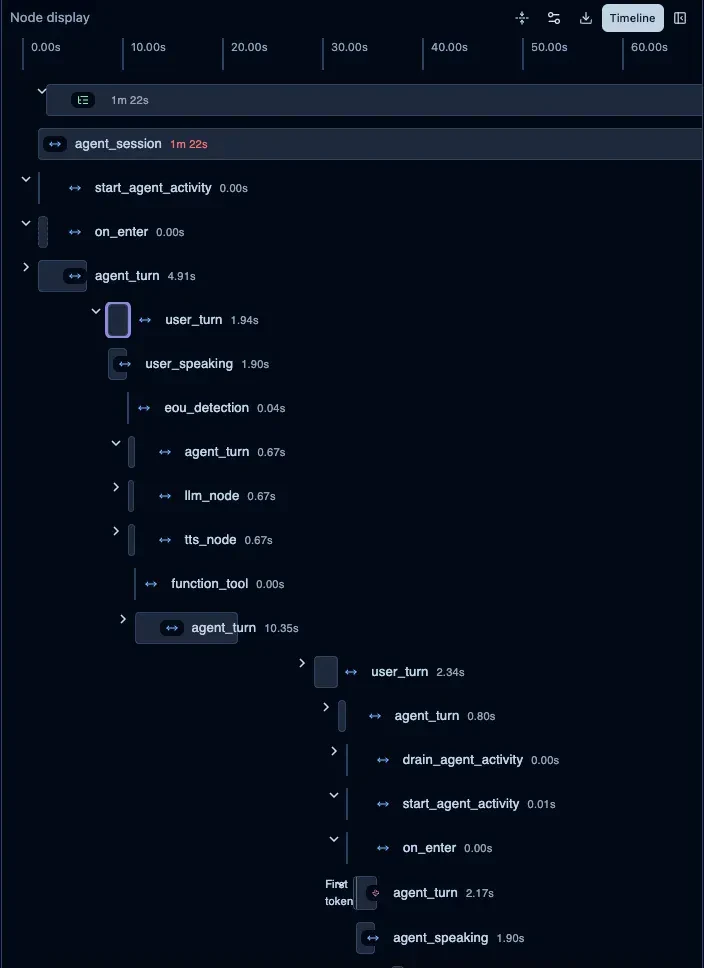This screenshot has height=968, width=704.
Task: Expand the agent_turn 10.35s row
Action: click(x=123, y=619)
